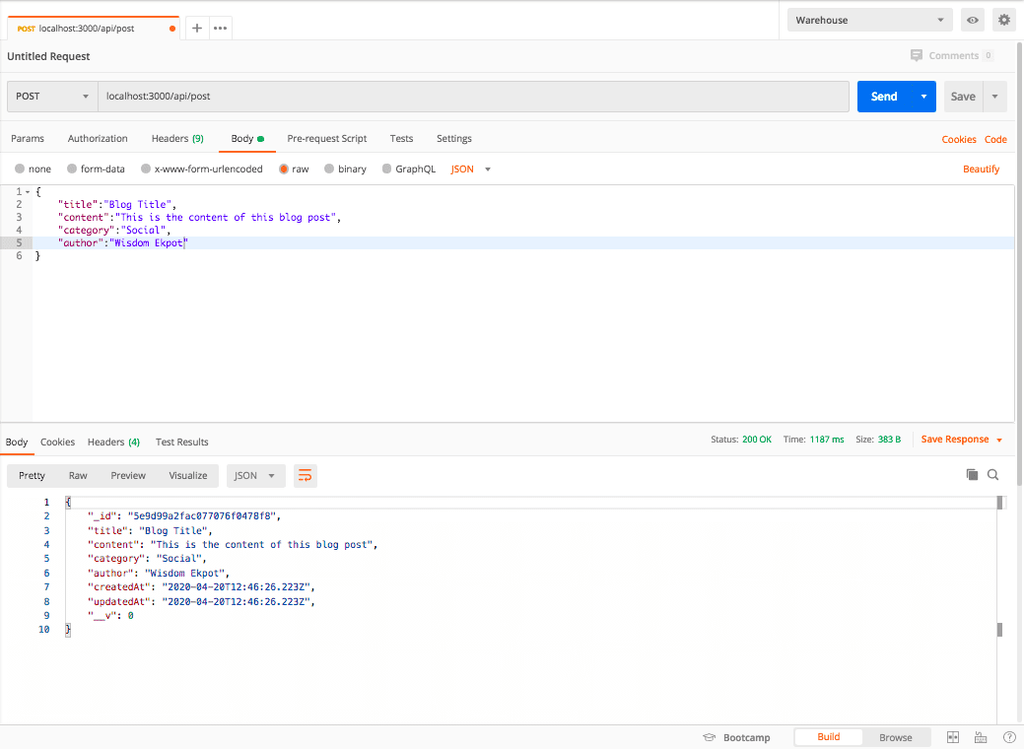Switch to the Pre-request Script tab
The width and height of the screenshot is (1024, 749).
pyautogui.click(x=326, y=138)
